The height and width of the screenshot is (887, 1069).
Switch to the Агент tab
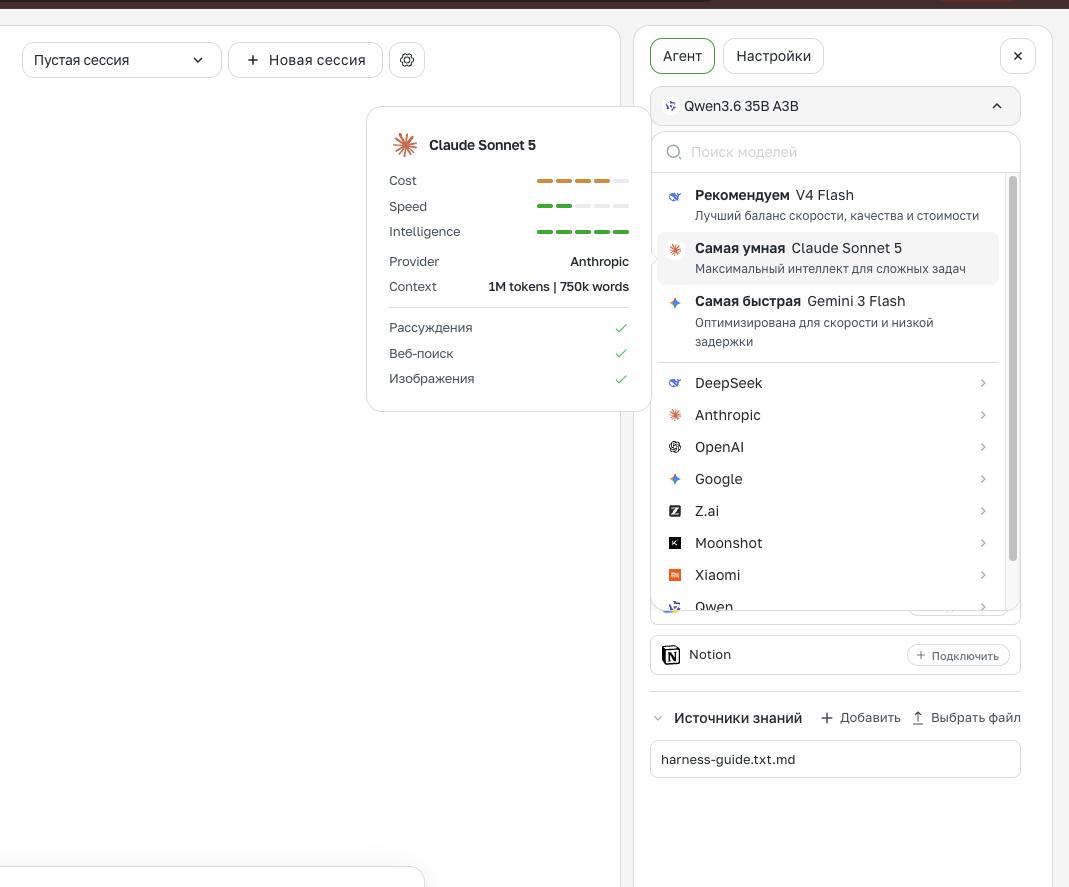(x=682, y=56)
